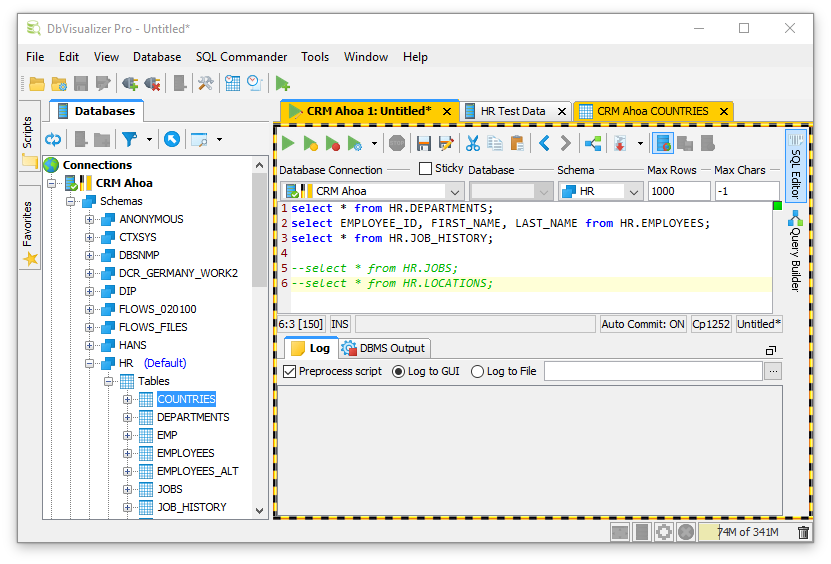Open the SQL Commander menu
Image resolution: width=831 pixels, height=564 pixels.
click(x=241, y=57)
